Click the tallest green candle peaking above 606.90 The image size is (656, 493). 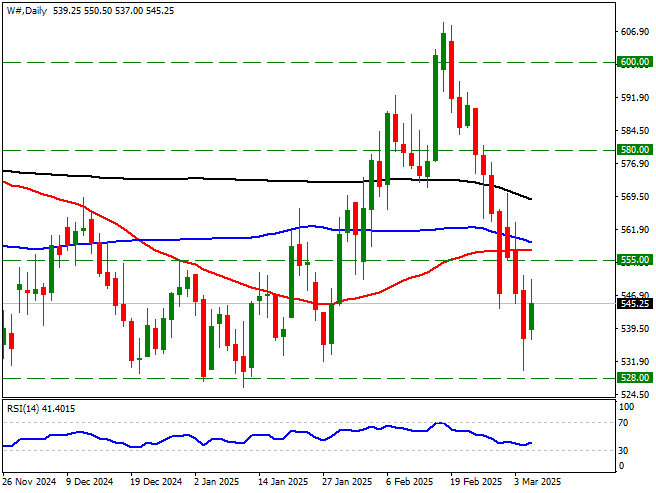443,52
